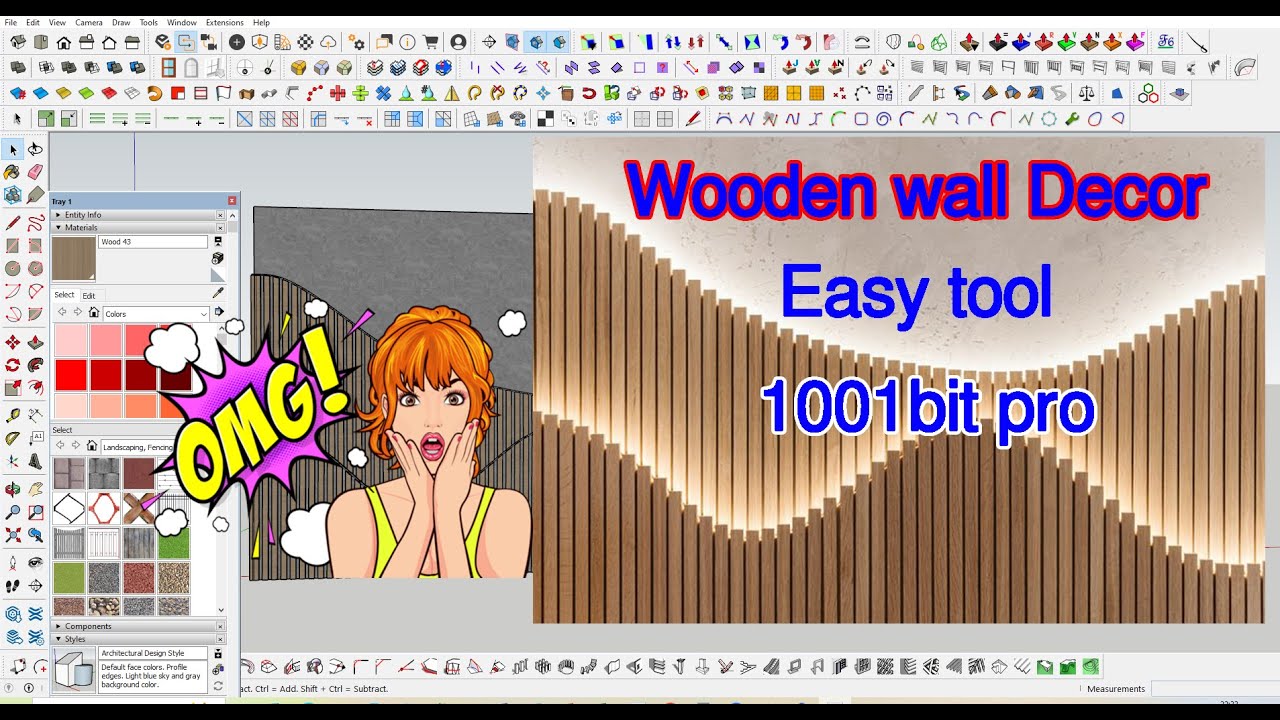
Task: Select the red hexagon paver material thumbnail
Action: 104,508
